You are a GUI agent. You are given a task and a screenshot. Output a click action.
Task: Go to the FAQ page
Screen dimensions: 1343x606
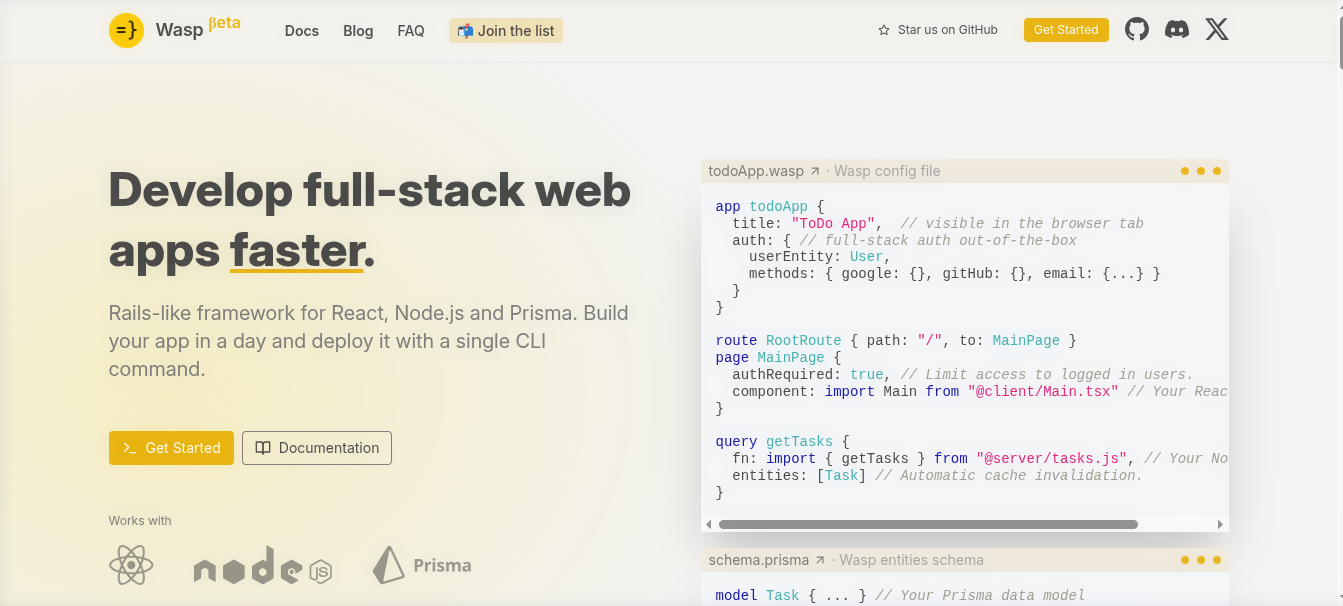[x=411, y=31]
